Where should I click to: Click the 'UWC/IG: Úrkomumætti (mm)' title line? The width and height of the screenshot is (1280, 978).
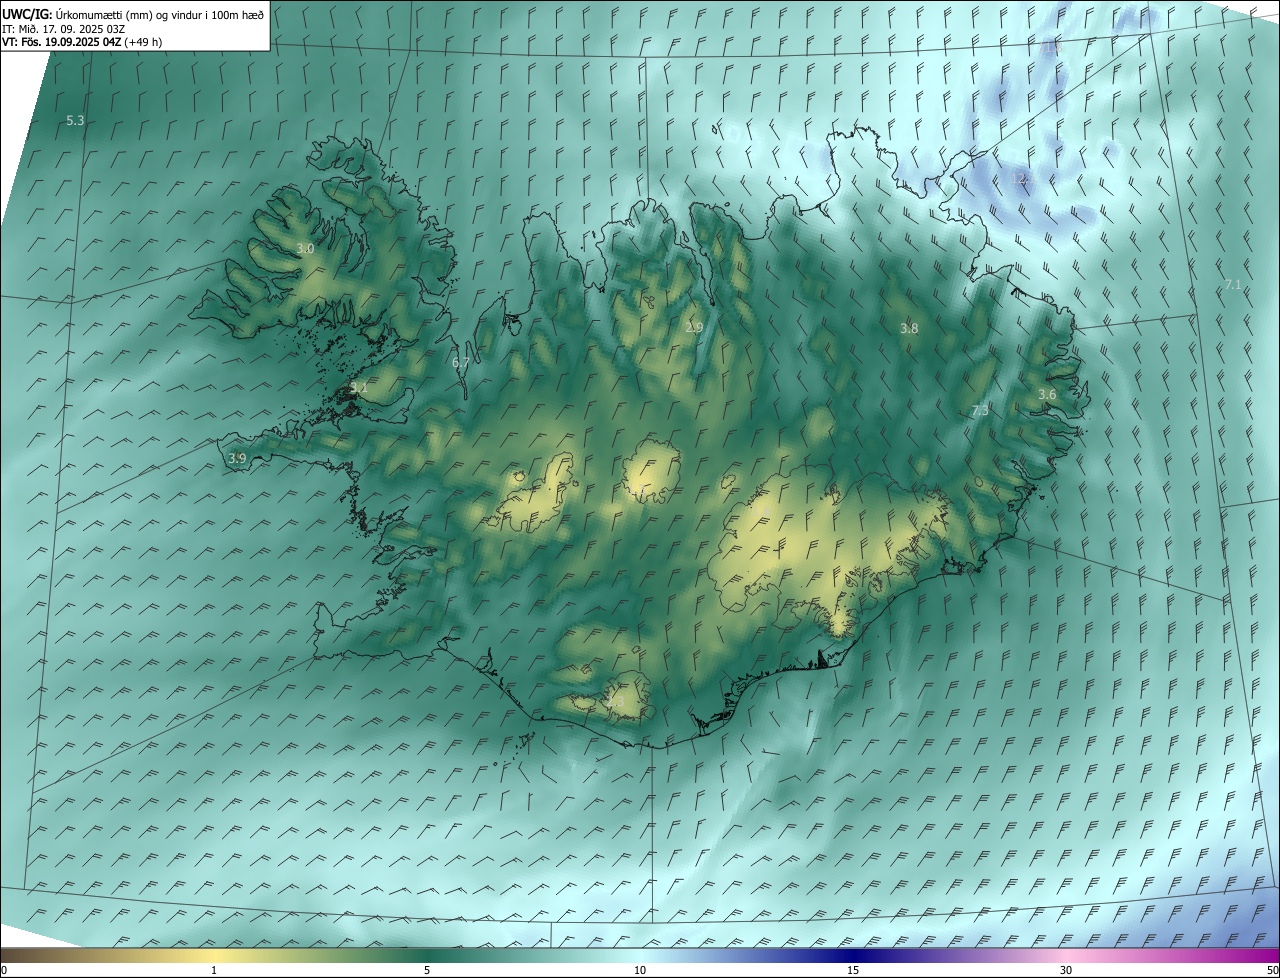tap(133, 14)
